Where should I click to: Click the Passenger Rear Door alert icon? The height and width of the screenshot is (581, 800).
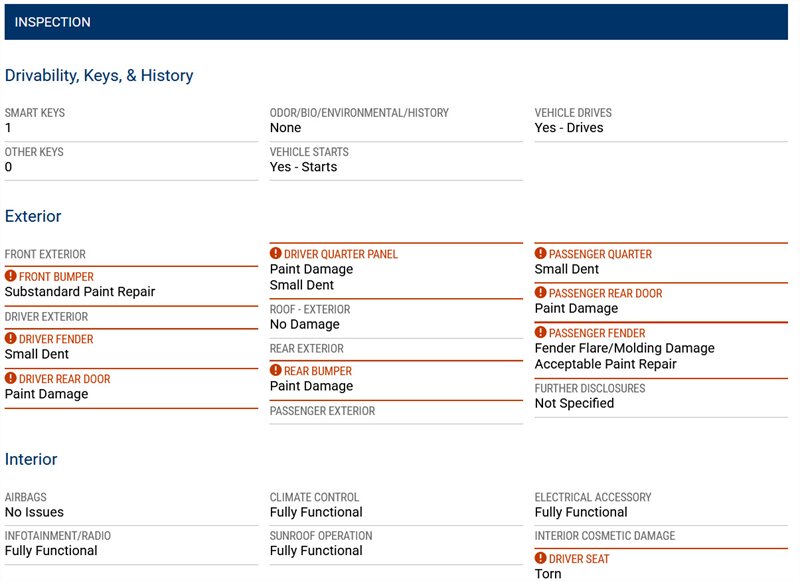[x=541, y=293]
